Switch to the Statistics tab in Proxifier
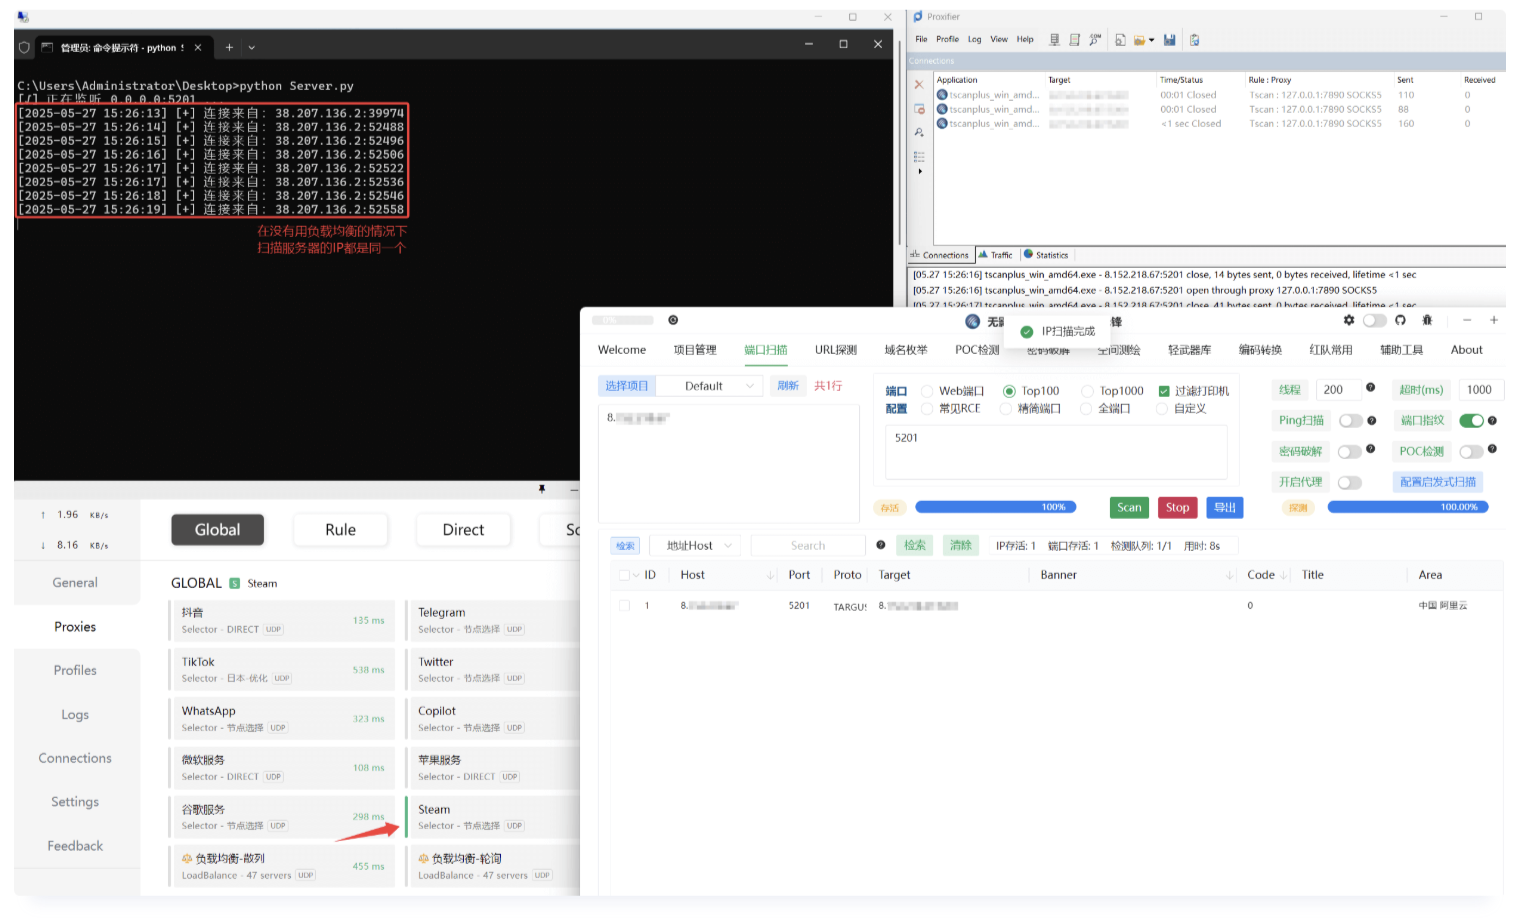Image resolution: width=1522 pixels, height=918 pixels. coord(1046,255)
